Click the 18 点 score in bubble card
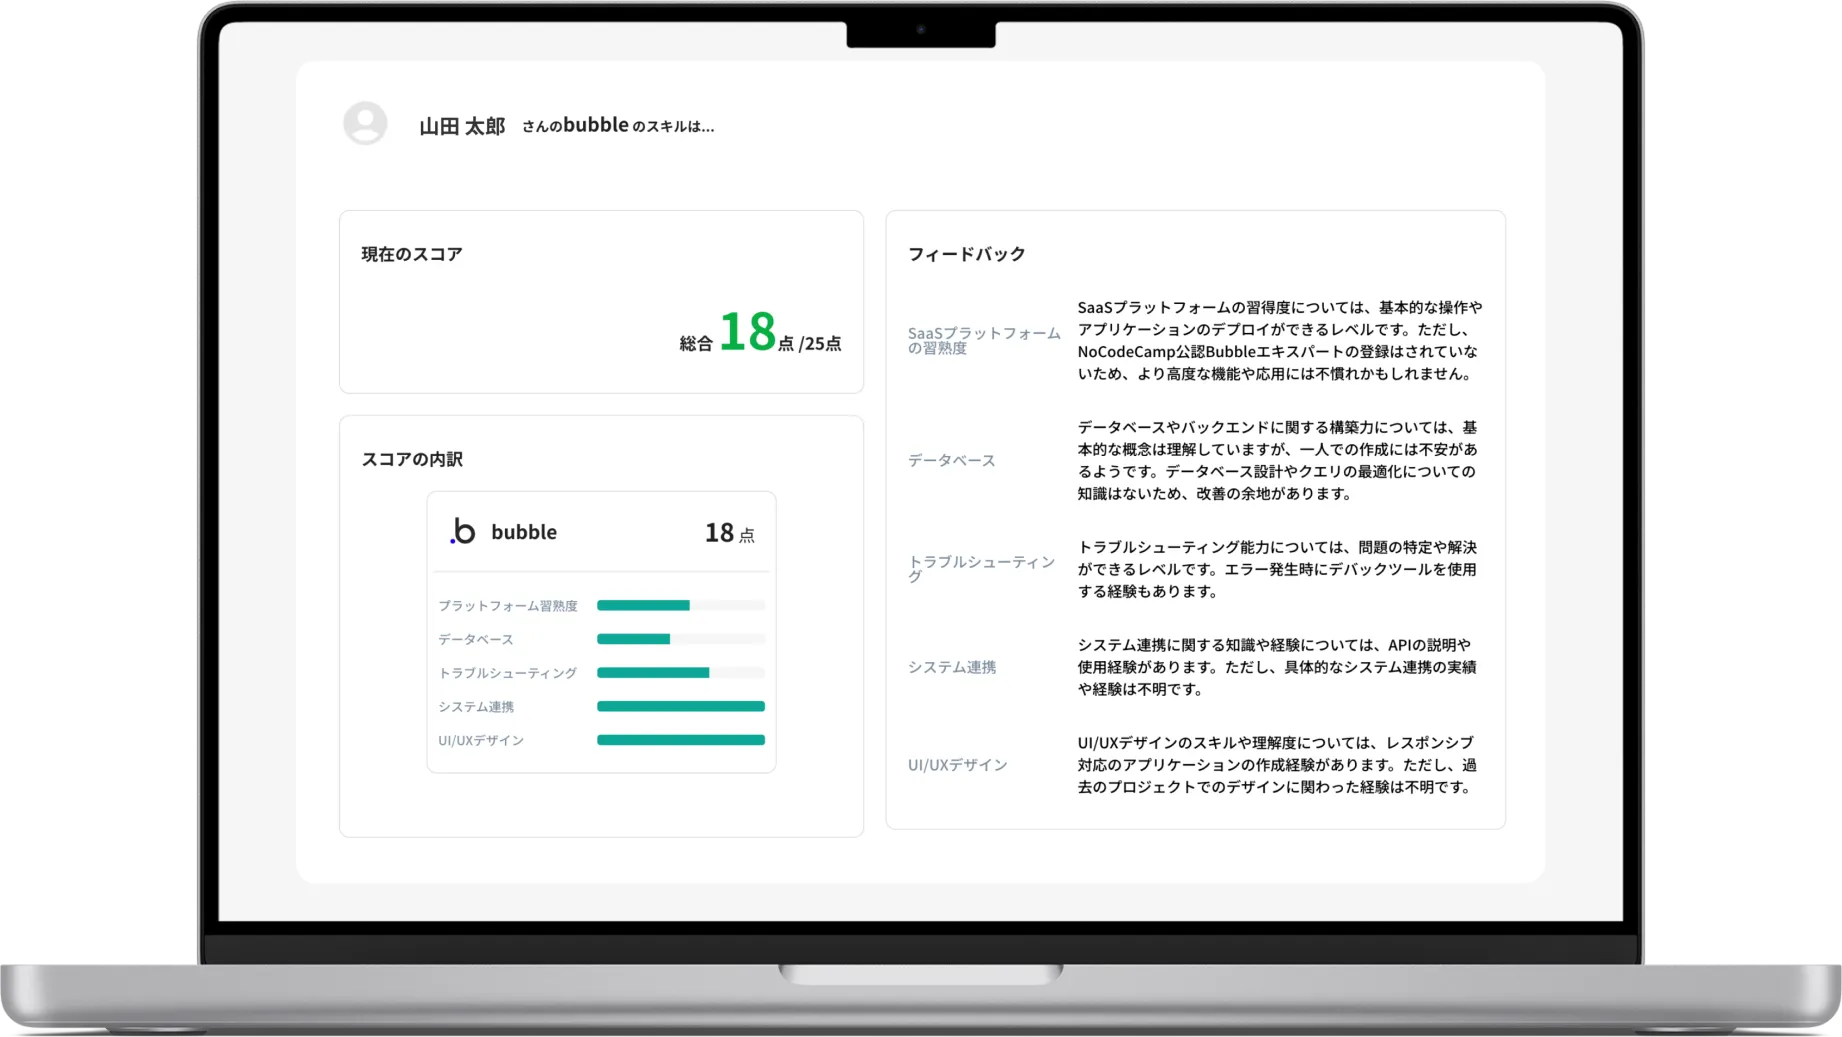 (730, 533)
